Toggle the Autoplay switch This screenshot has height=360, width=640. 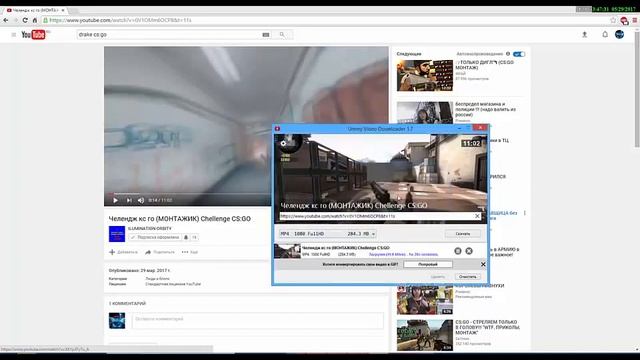pos(519,54)
